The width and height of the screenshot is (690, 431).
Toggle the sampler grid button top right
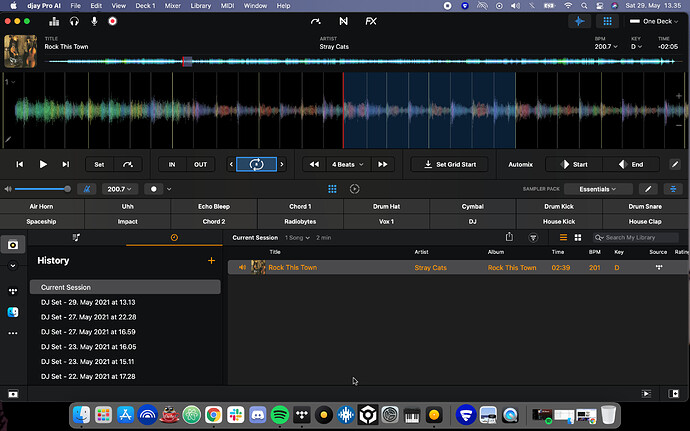pos(607,21)
